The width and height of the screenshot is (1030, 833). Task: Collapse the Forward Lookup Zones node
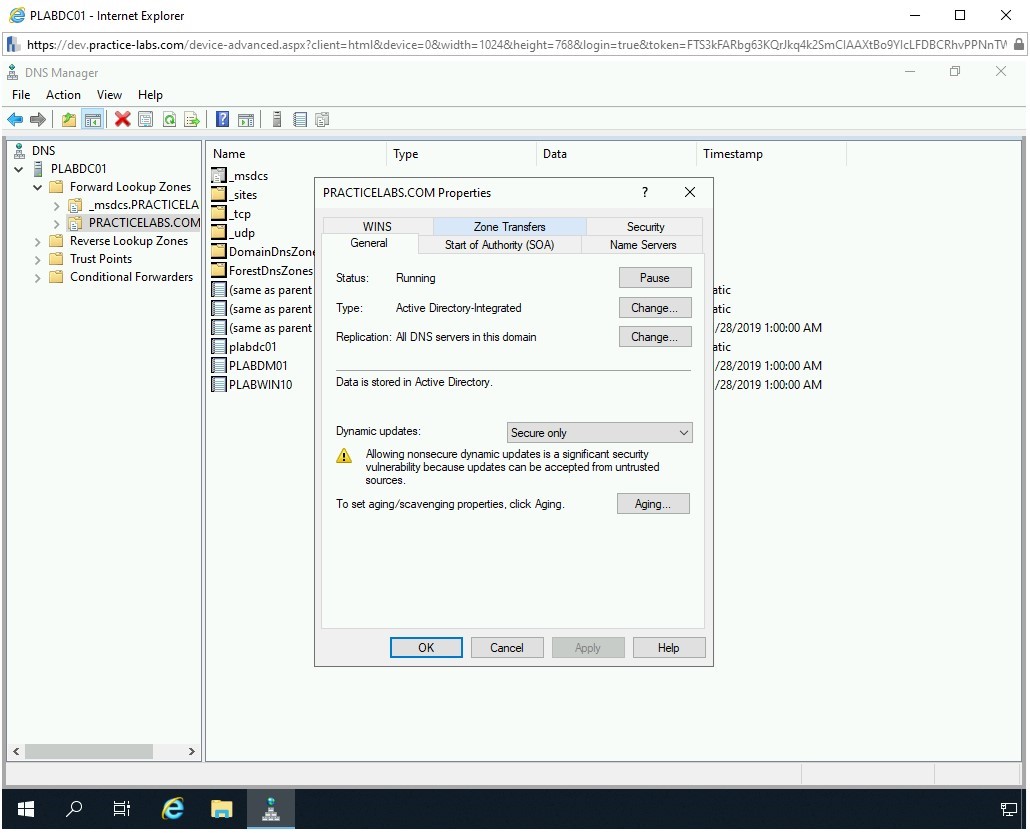(38, 187)
